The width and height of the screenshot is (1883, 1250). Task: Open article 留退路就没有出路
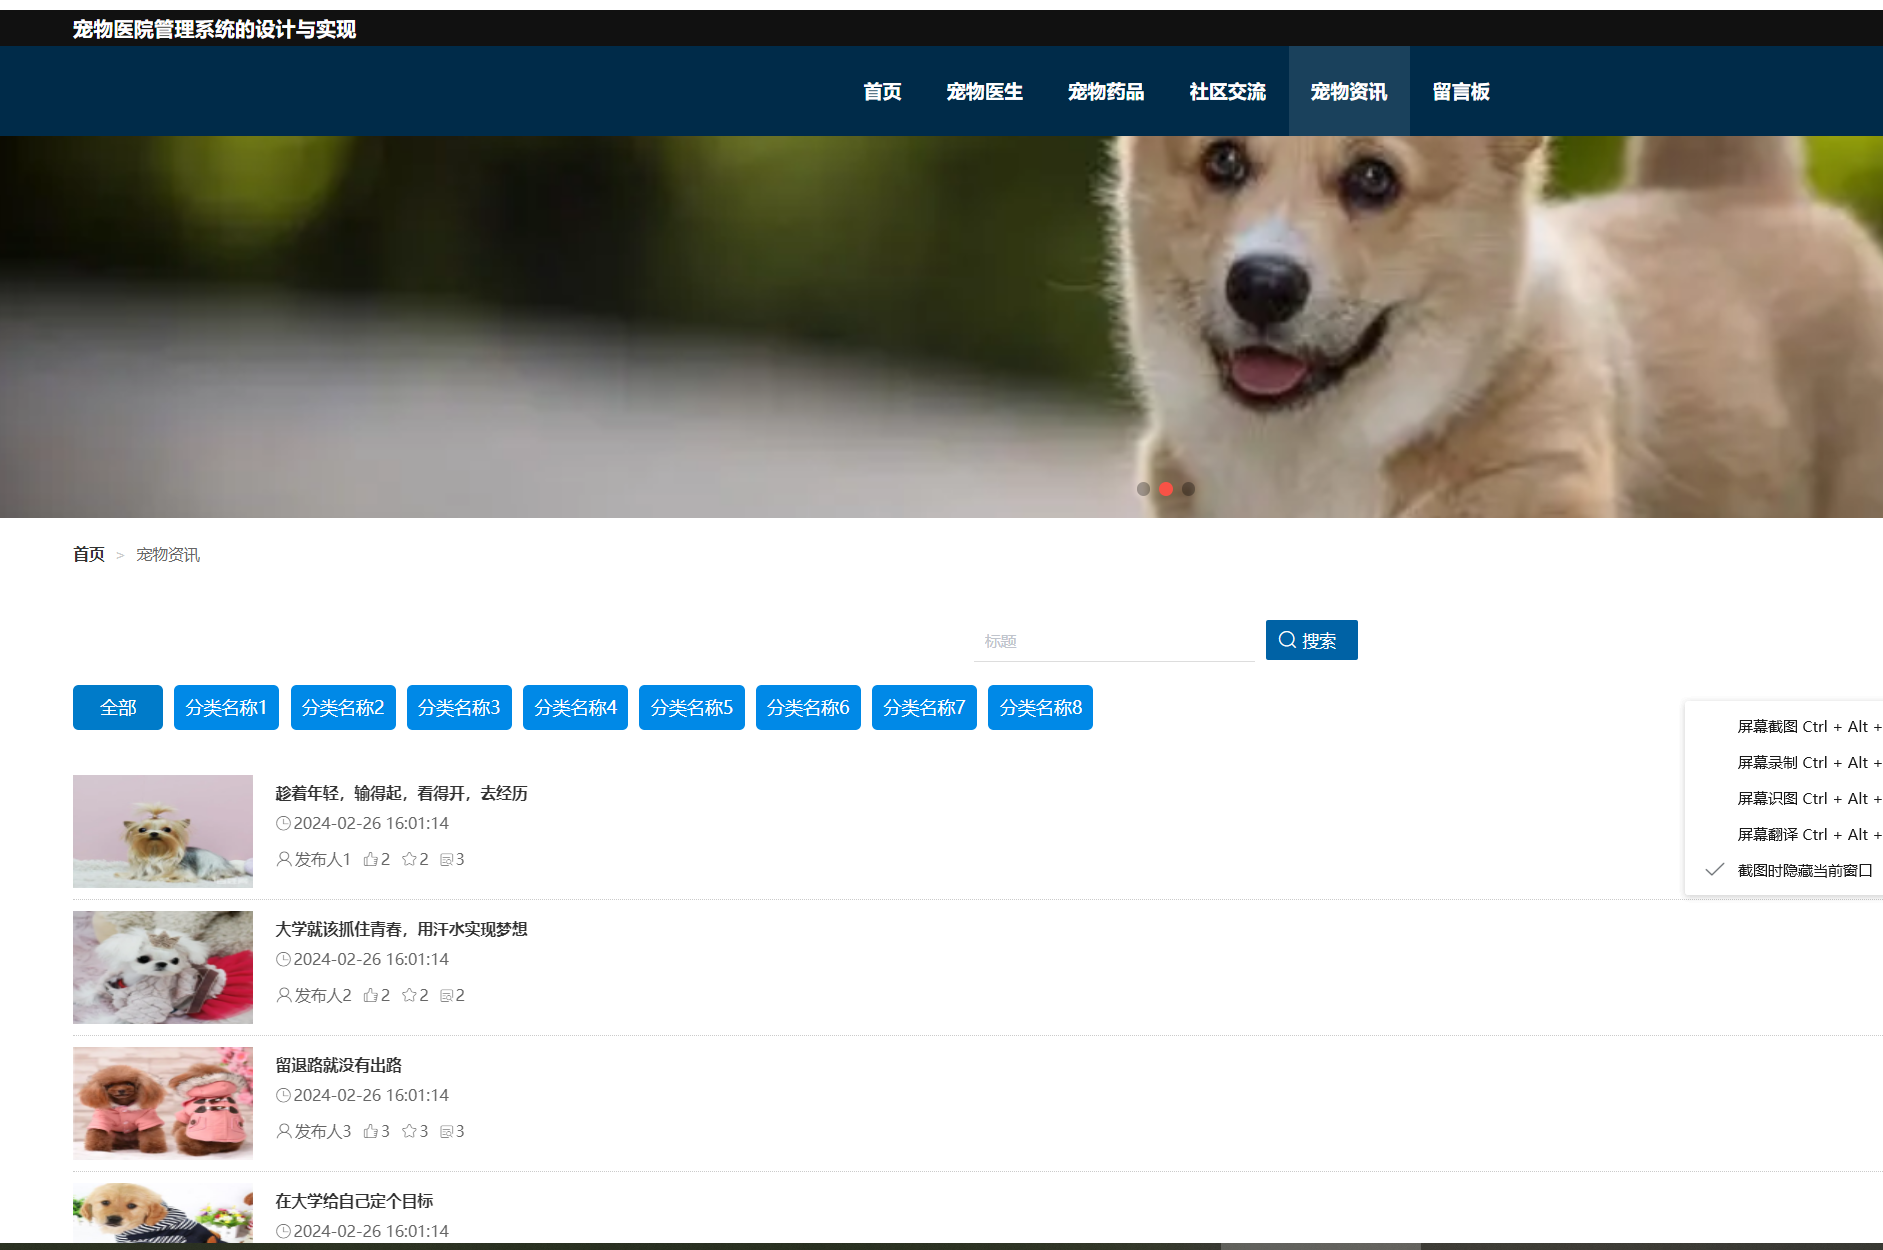coord(338,1065)
